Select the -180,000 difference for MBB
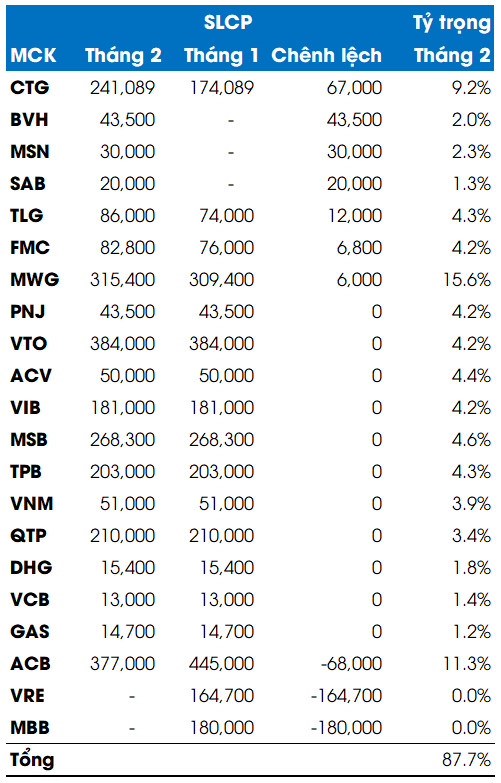This screenshot has height=783, width=501. 346,728
